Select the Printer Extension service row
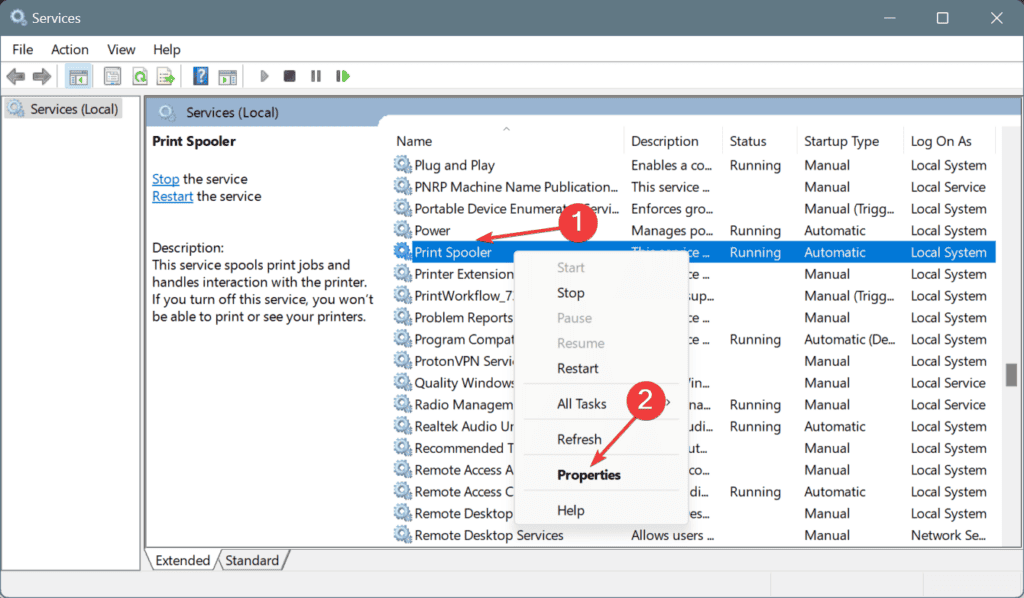 (694, 274)
